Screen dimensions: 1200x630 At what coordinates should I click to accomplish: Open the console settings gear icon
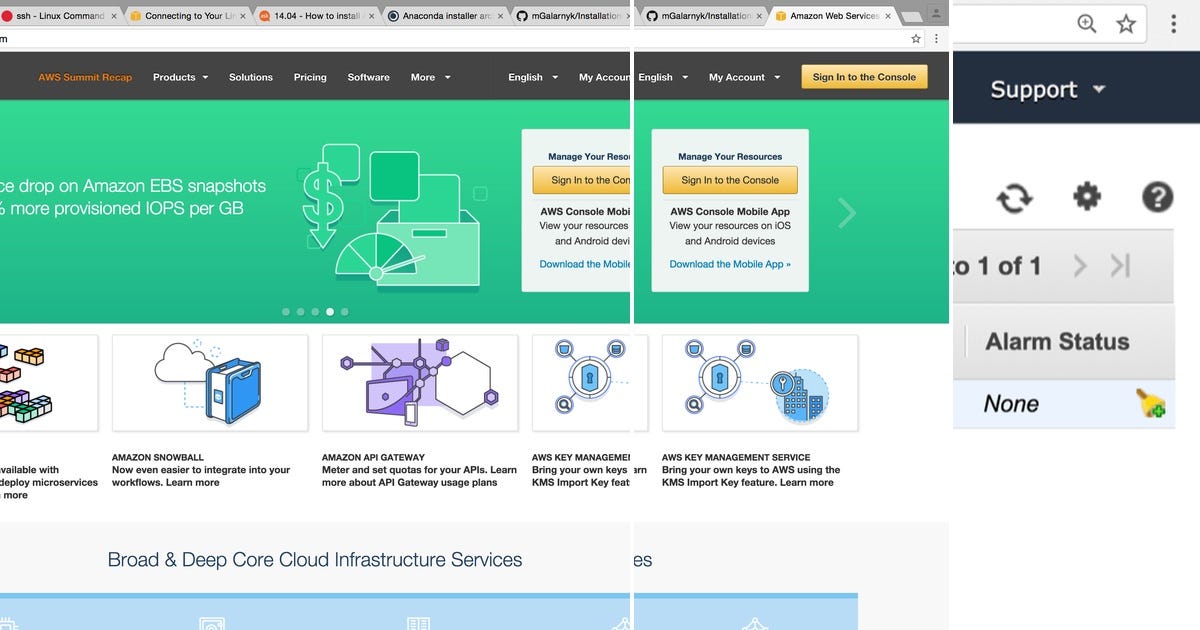(1086, 198)
